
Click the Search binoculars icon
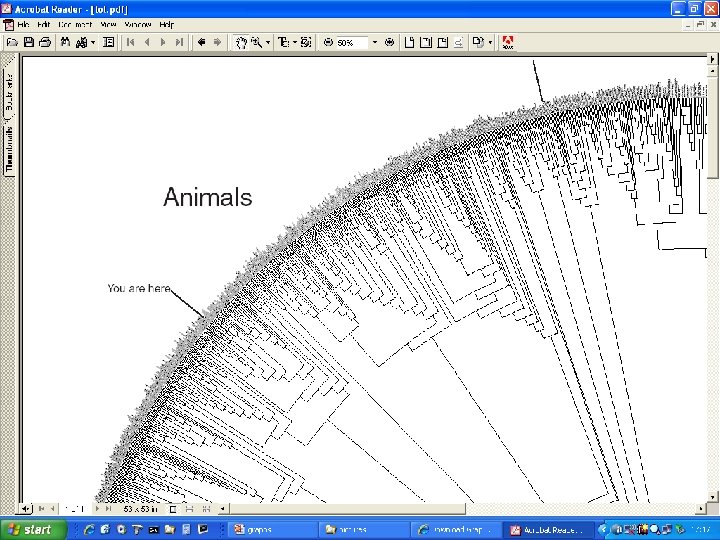click(82, 42)
